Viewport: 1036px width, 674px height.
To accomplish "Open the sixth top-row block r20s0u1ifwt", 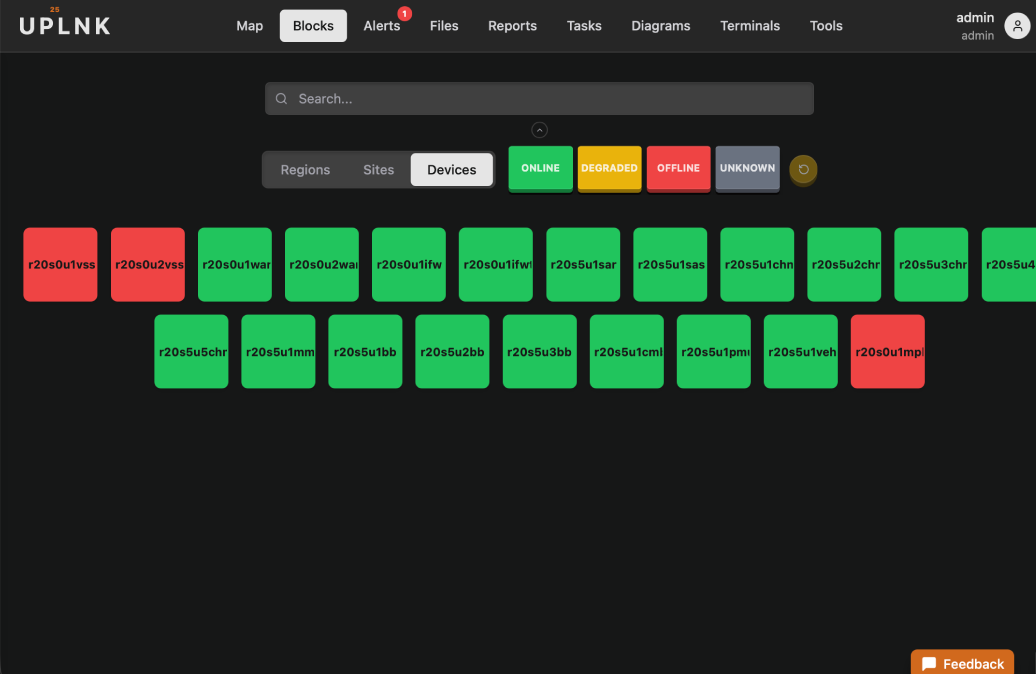I will (x=496, y=265).
